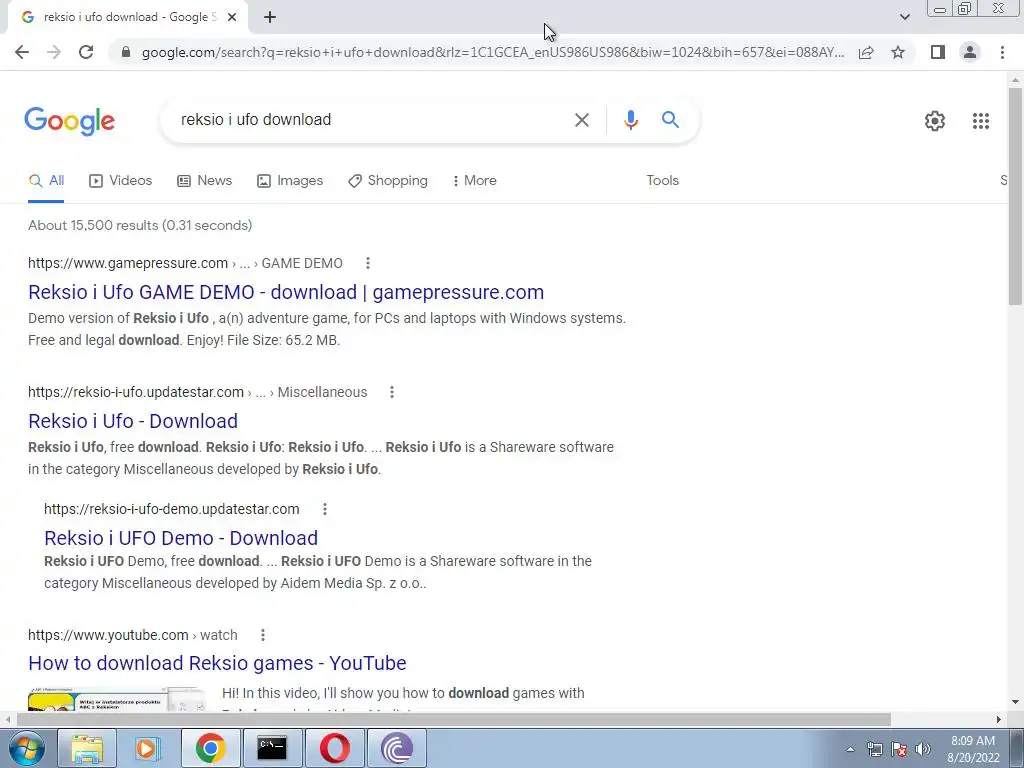Click the vertical scrollbar thumb
The image size is (1024, 768).
[x=1015, y=196]
